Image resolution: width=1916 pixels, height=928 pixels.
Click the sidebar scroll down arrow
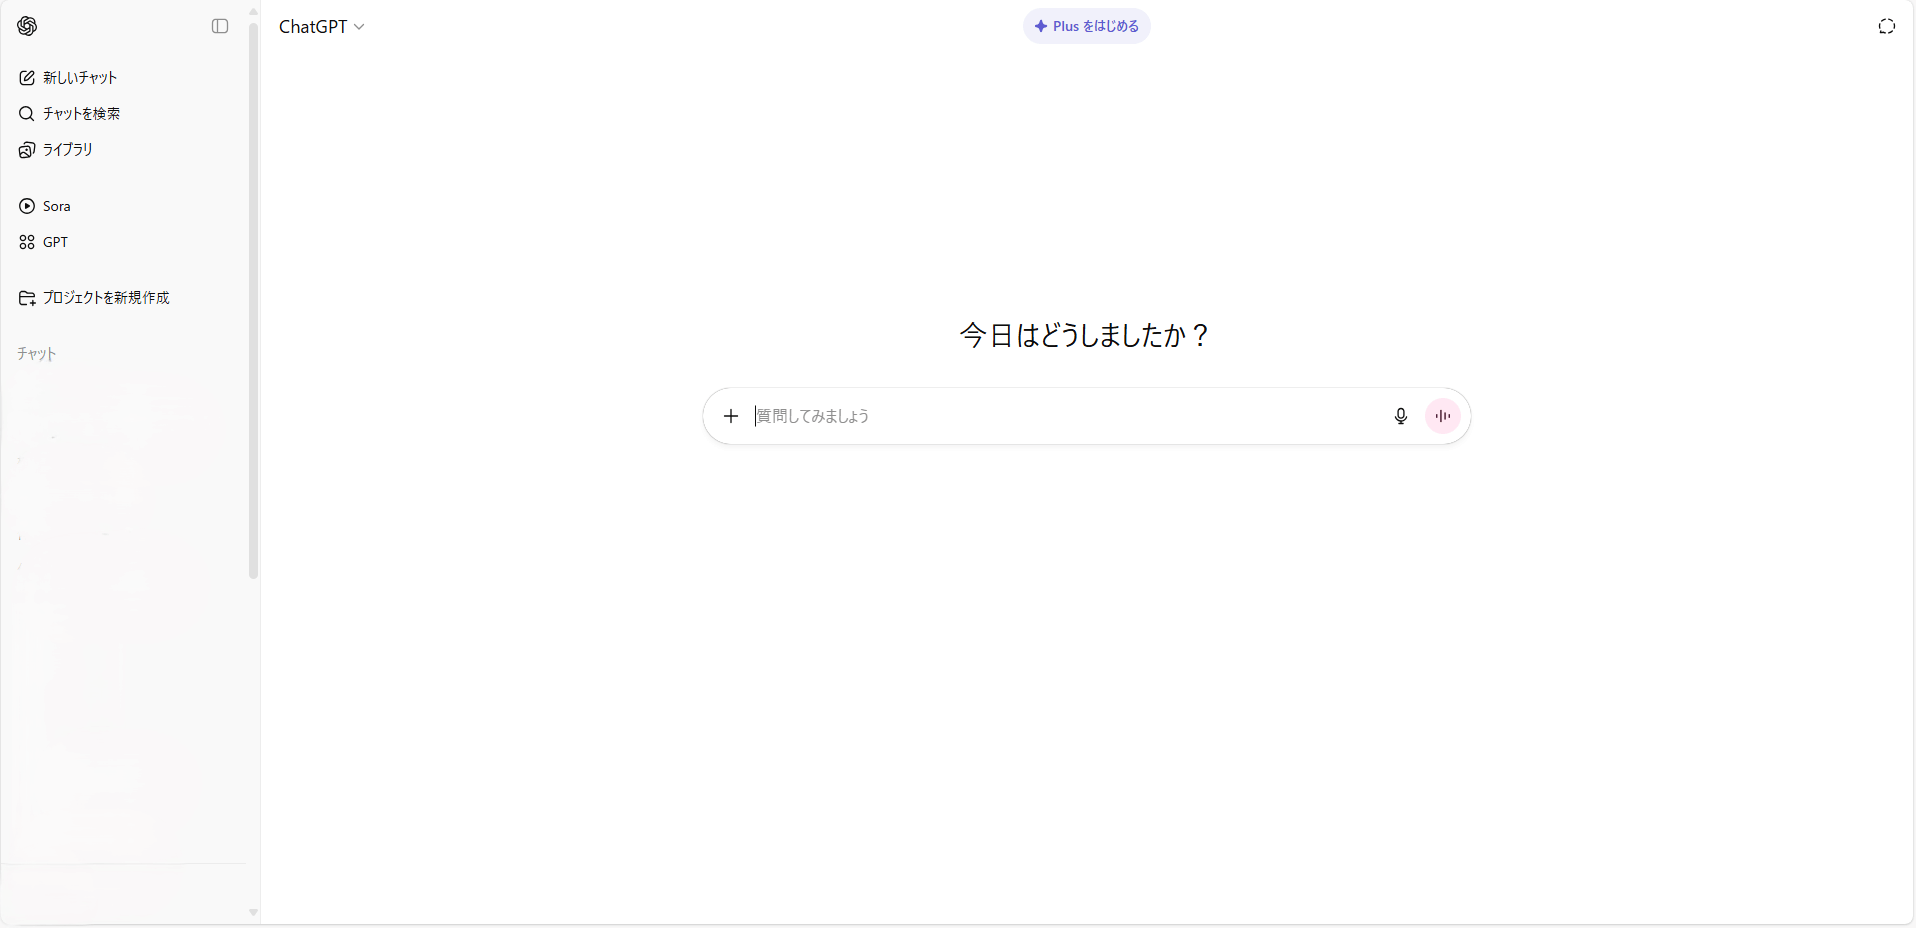point(253,912)
